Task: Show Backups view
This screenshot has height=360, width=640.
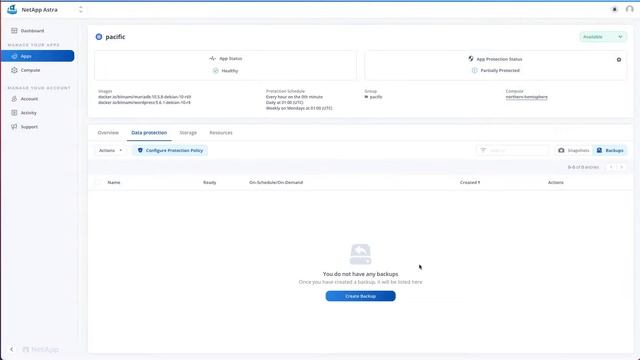Action: pos(610,151)
